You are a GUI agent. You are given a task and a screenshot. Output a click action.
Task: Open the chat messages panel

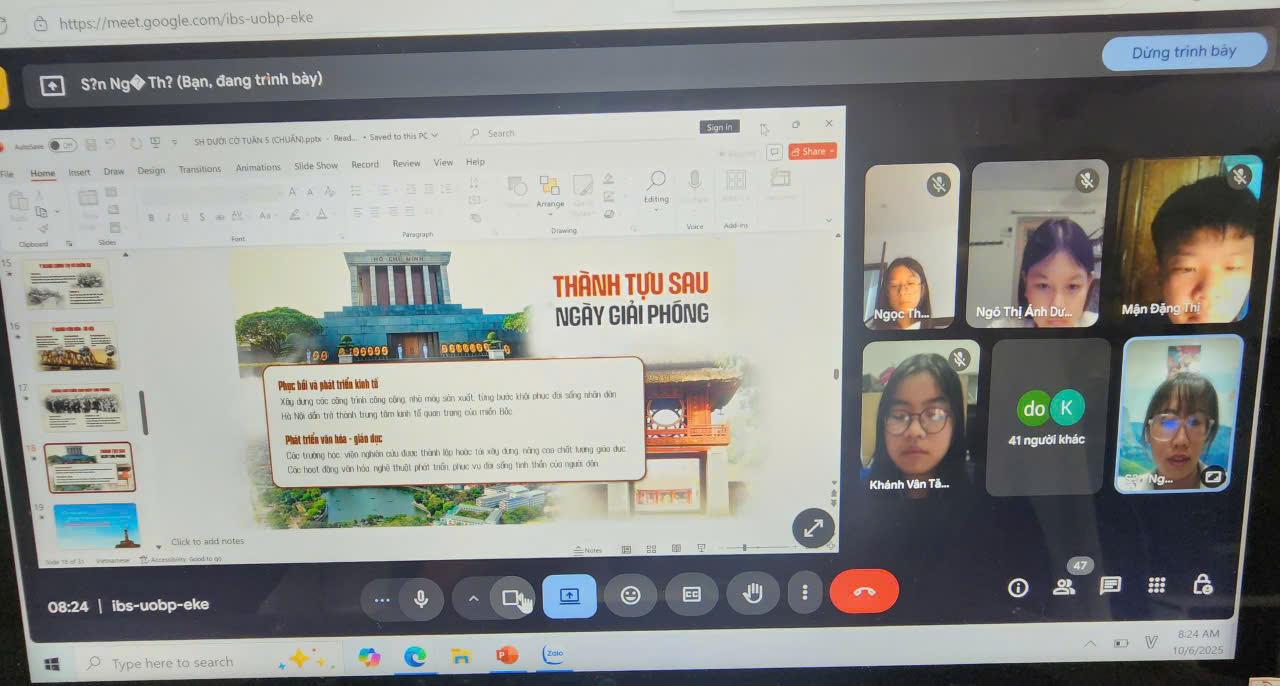1110,586
